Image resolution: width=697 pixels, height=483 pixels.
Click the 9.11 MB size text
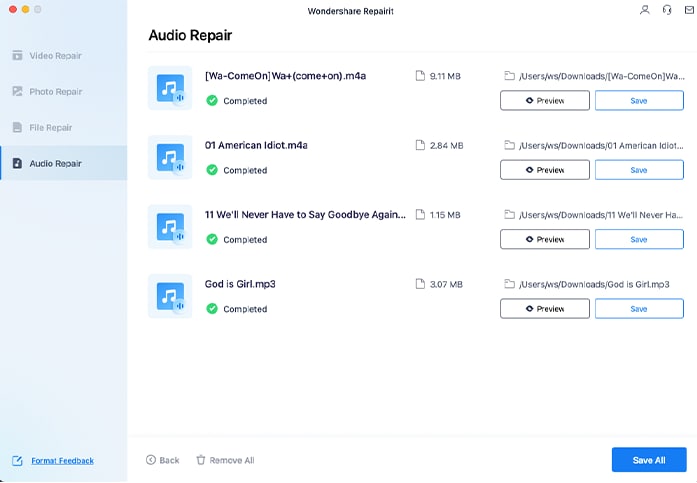coord(445,76)
